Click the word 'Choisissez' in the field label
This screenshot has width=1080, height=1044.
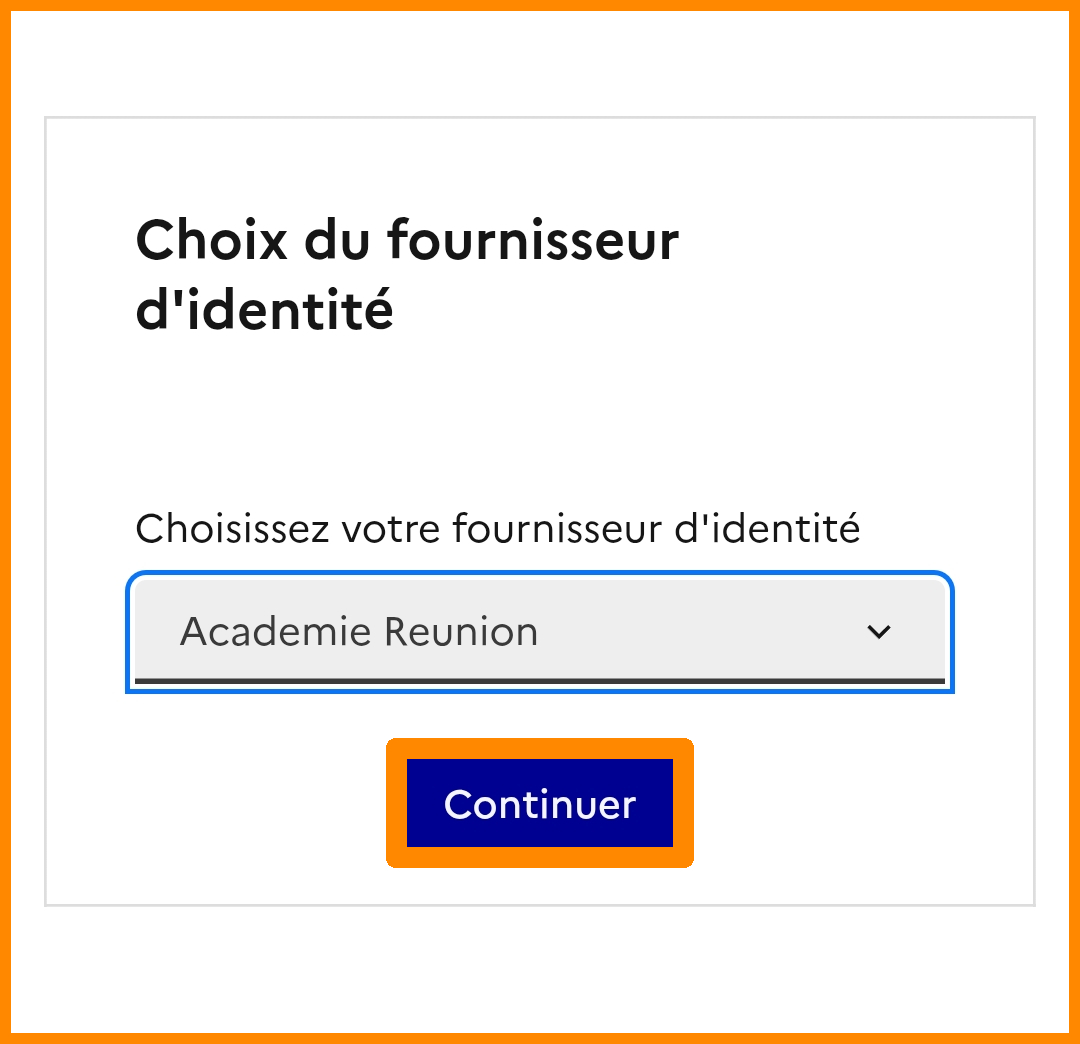(232, 528)
